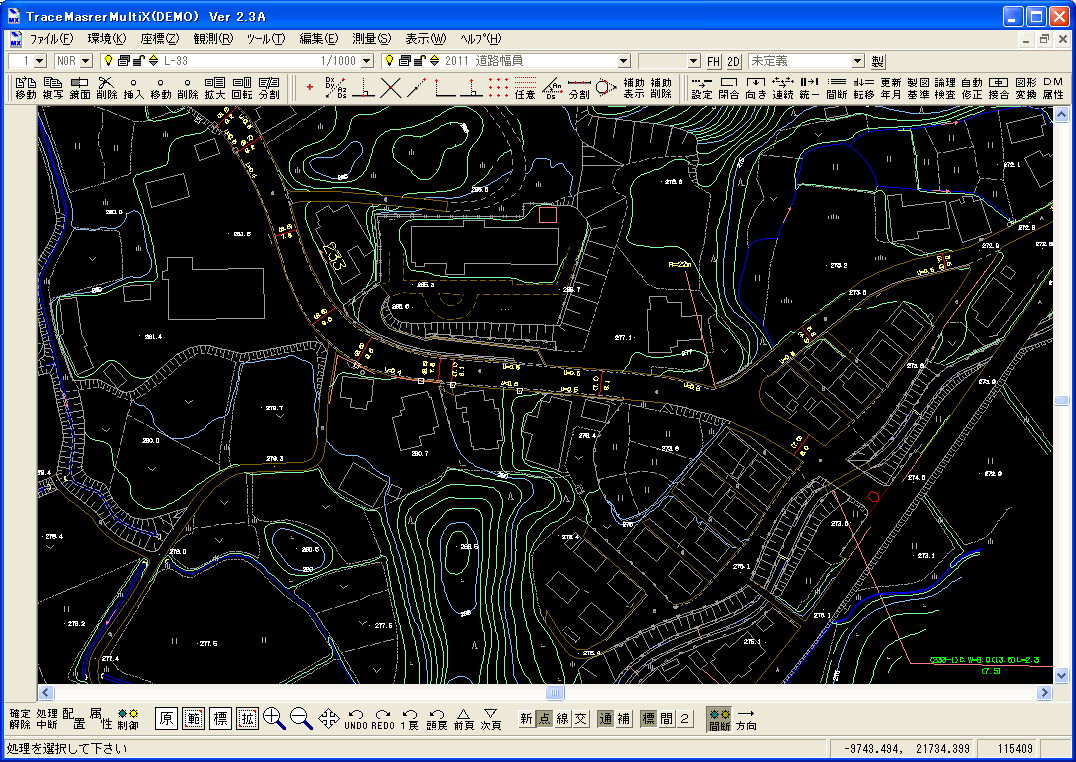
Task: Open the 編集(E) menu
Action: pos(318,39)
